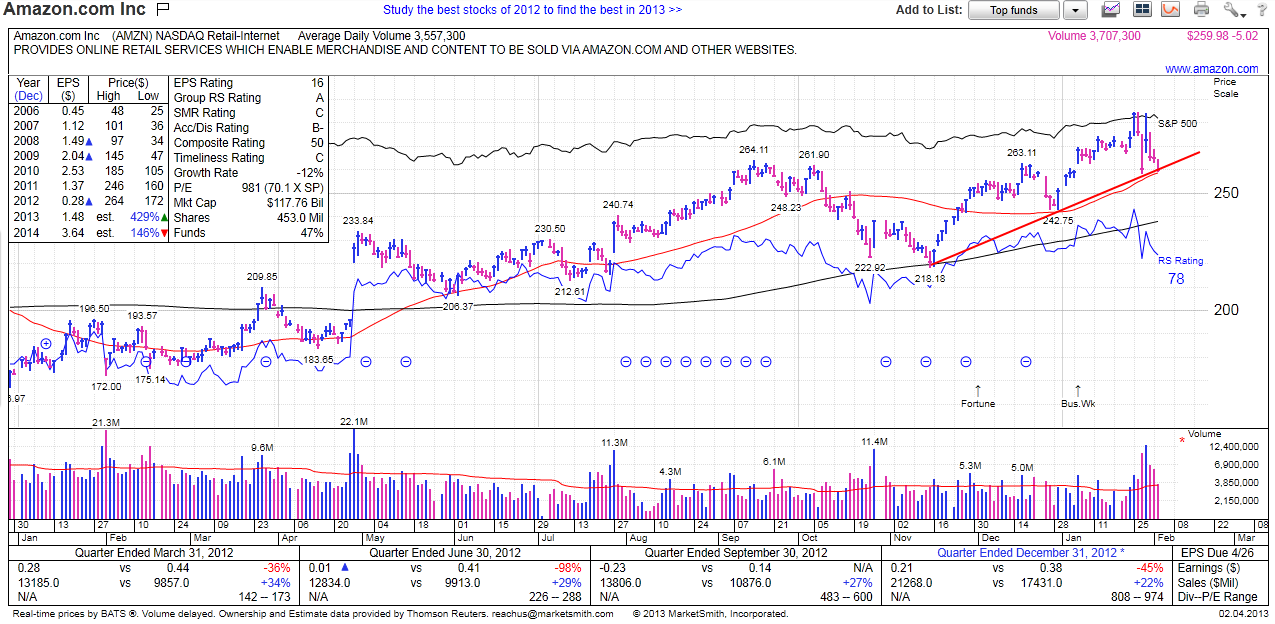This screenshot has width=1275, height=624.
Task: Click the circled plus marker on chart
Action: point(46,343)
